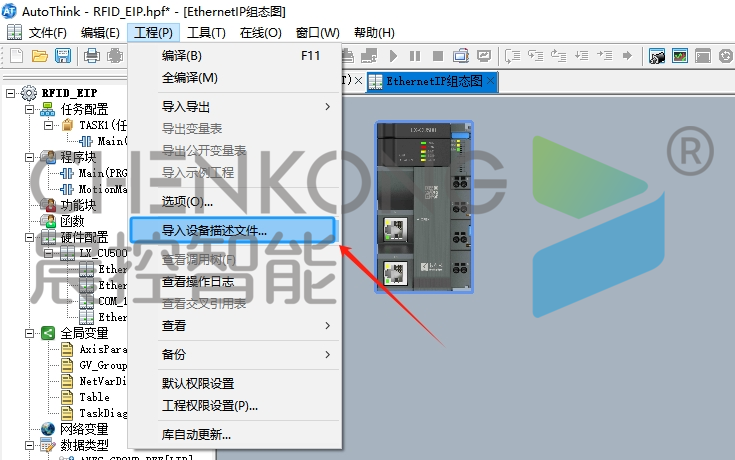735x460 pixels.
Task: Create a new file via toolbar icon
Action: click(x=17, y=56)
